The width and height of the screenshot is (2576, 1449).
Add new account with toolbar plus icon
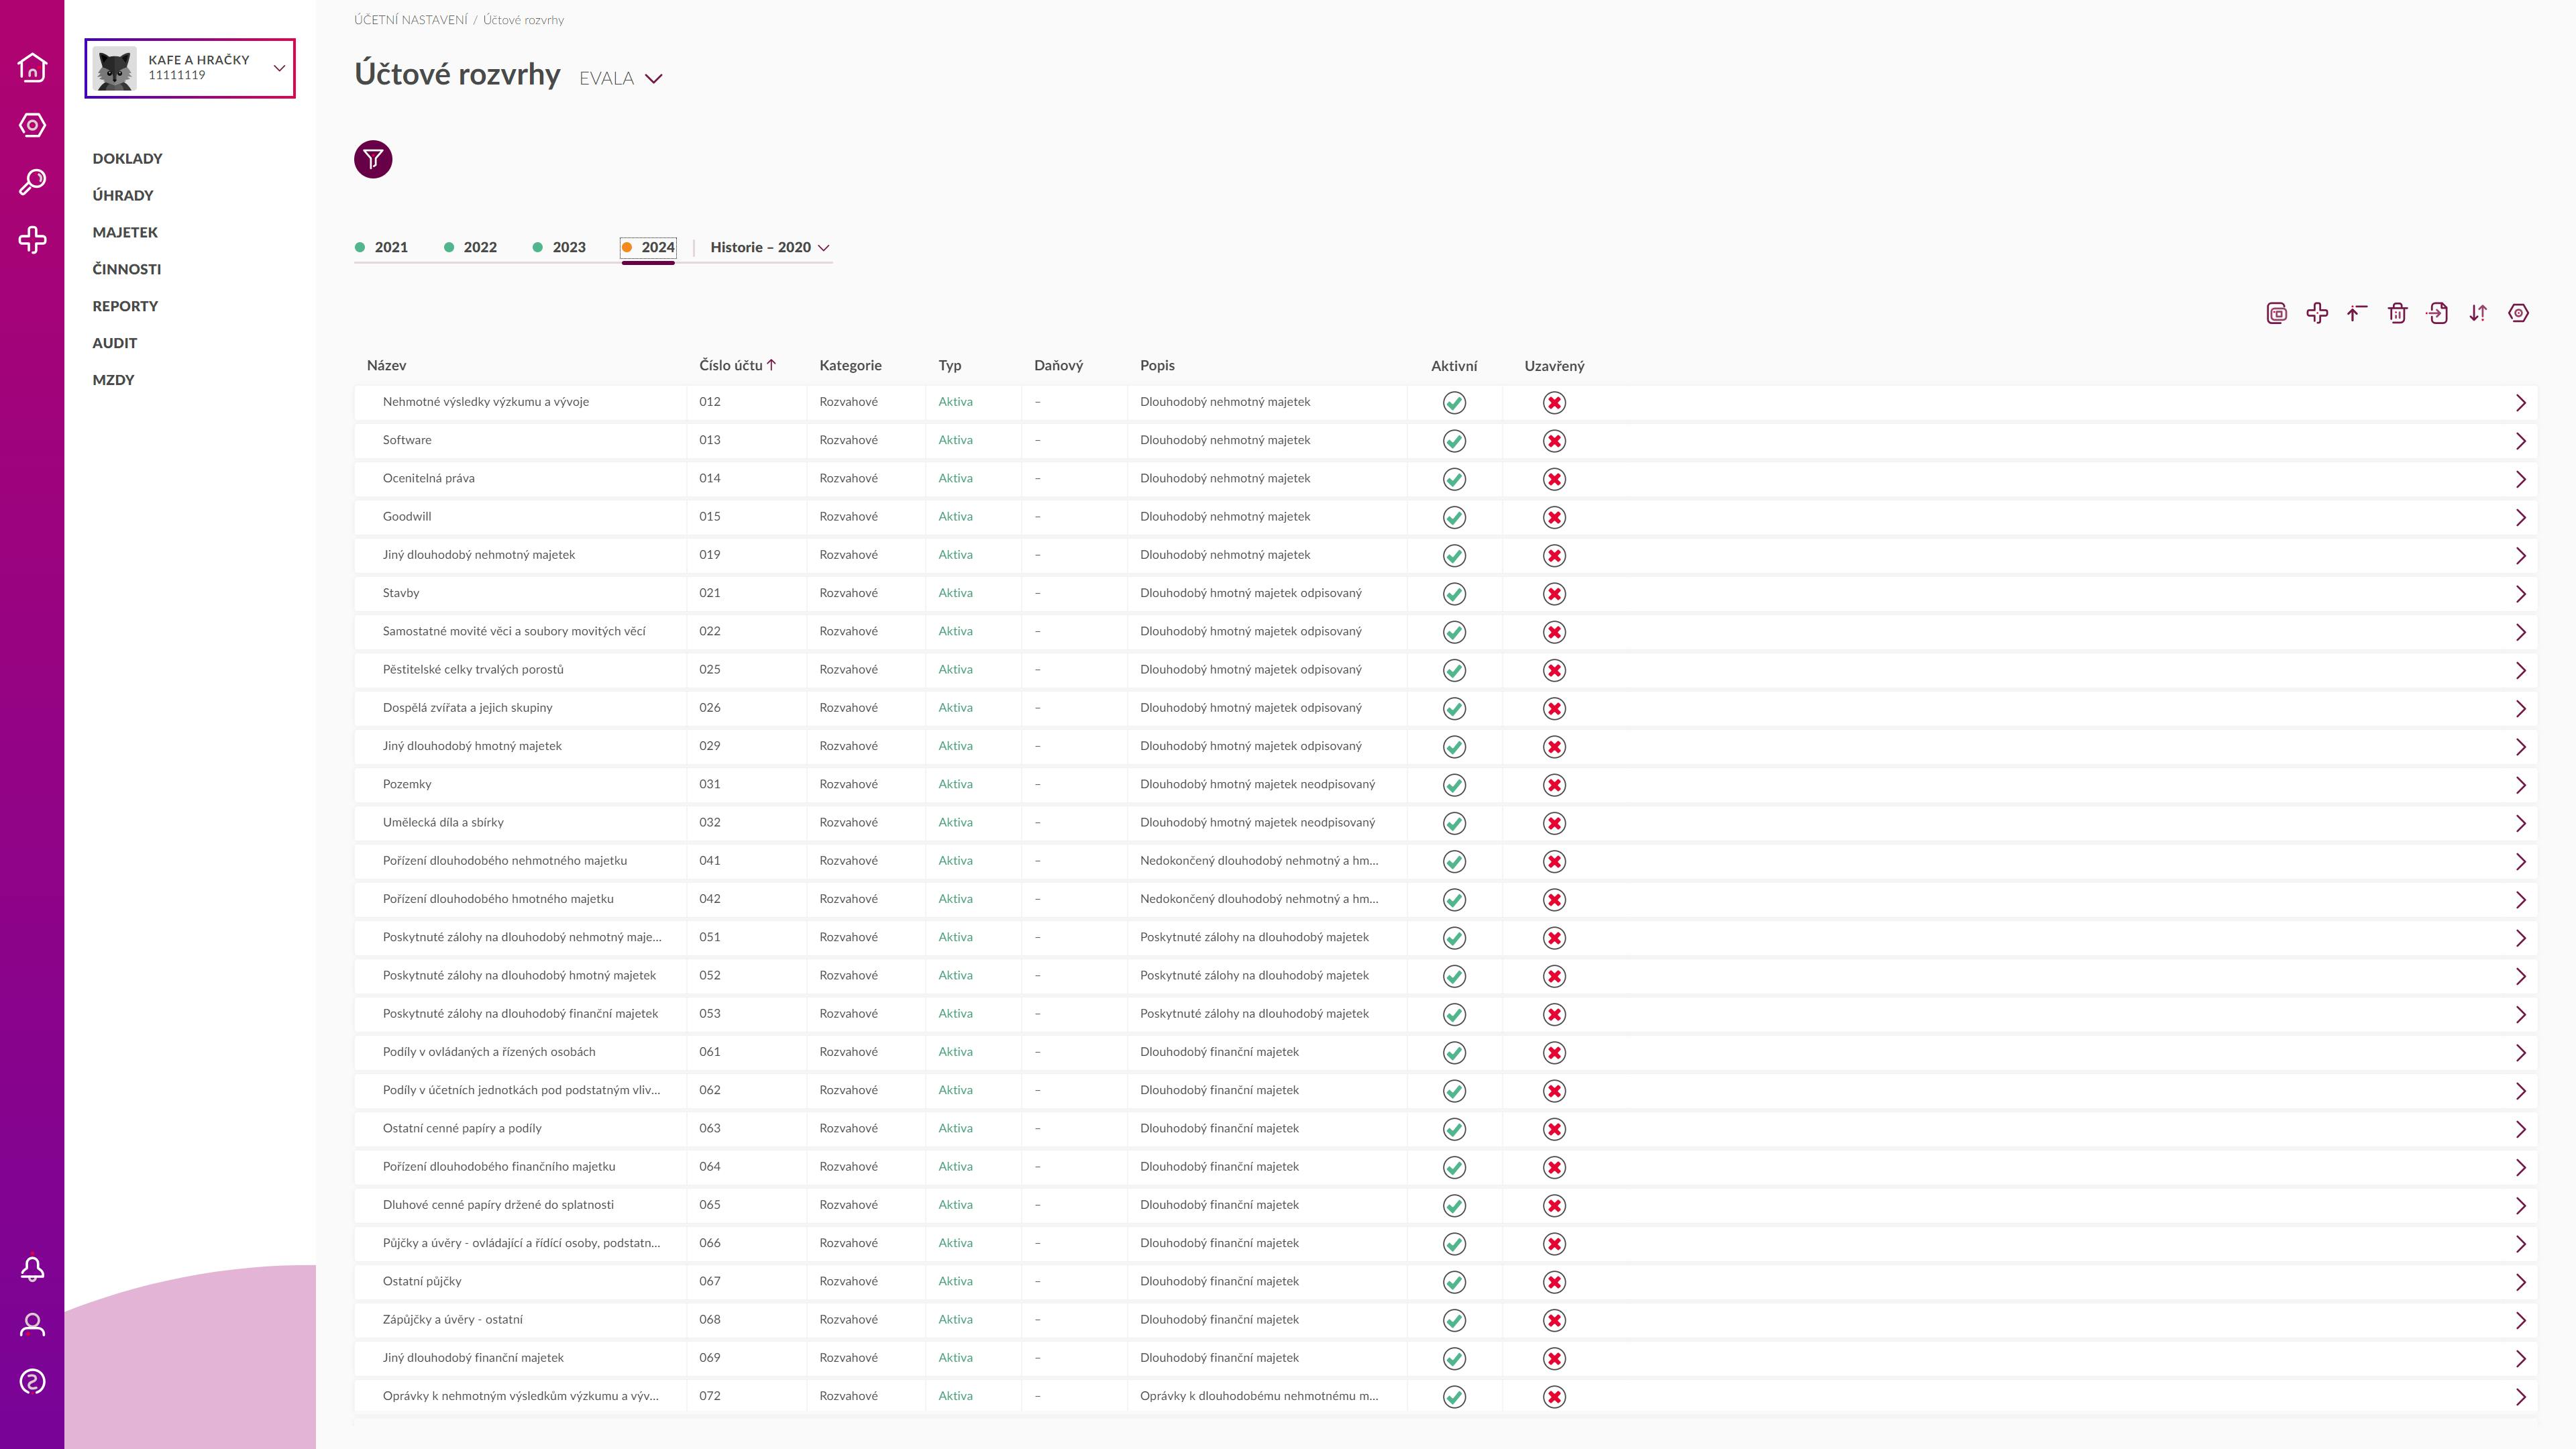click(x=2317, y=313)
